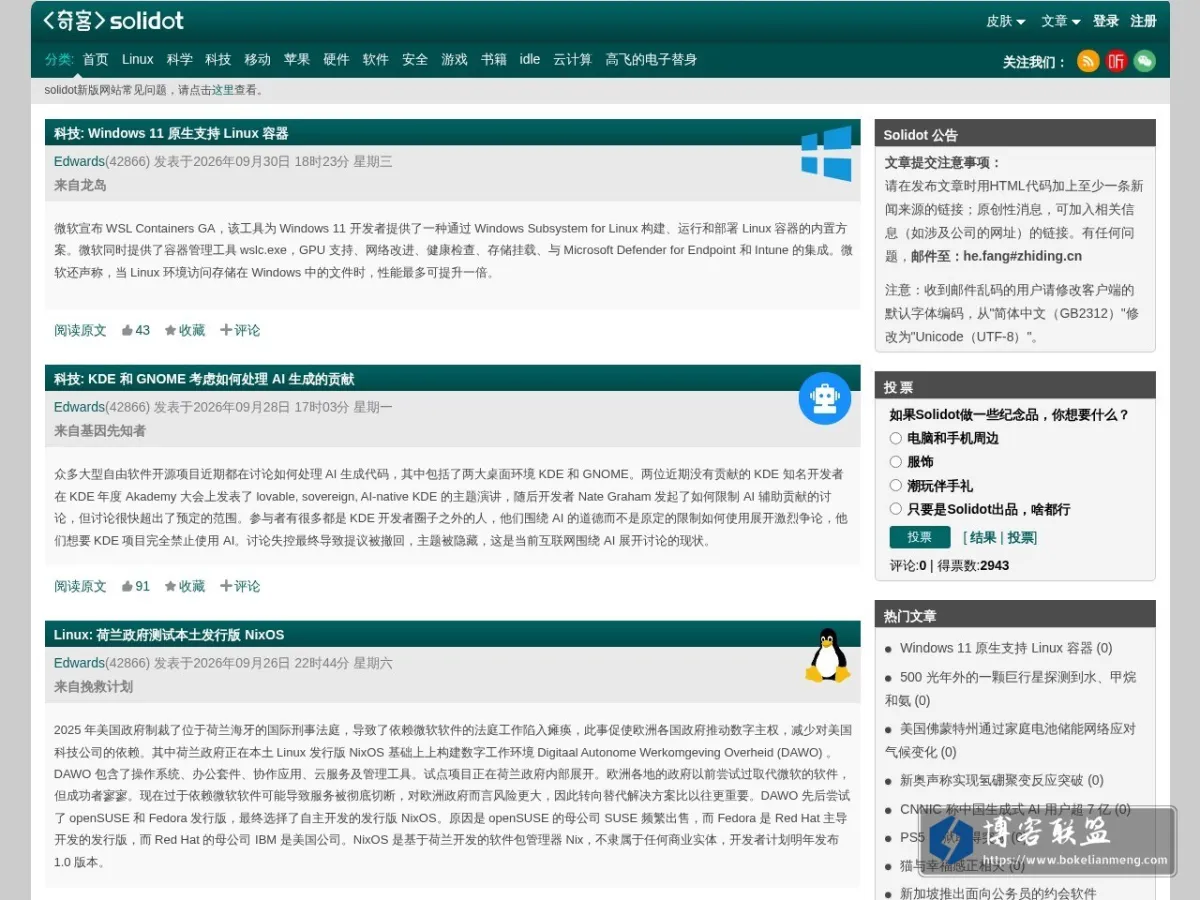The width and height of the screenshot is (1200, 900).
Task: Open the 皮肤 dropdown menu
Action: click(x=1006, y=21)
